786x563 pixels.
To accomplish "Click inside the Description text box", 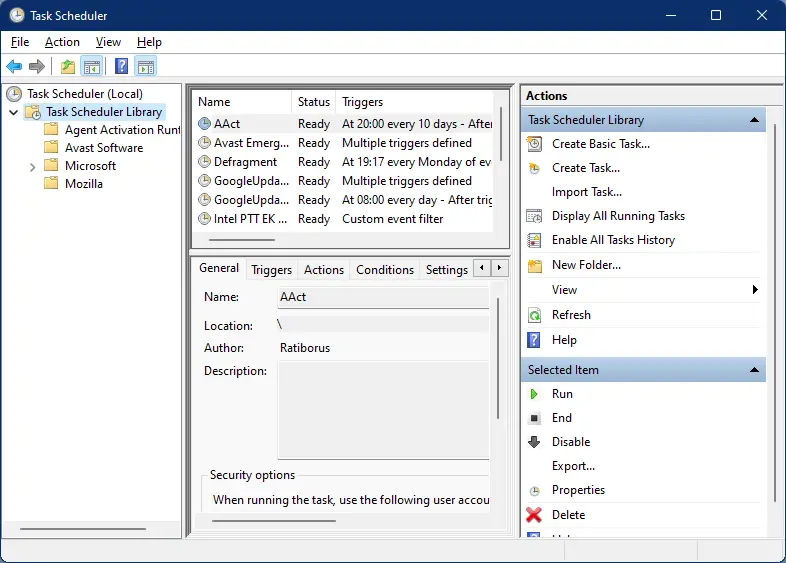I will 383,410.
